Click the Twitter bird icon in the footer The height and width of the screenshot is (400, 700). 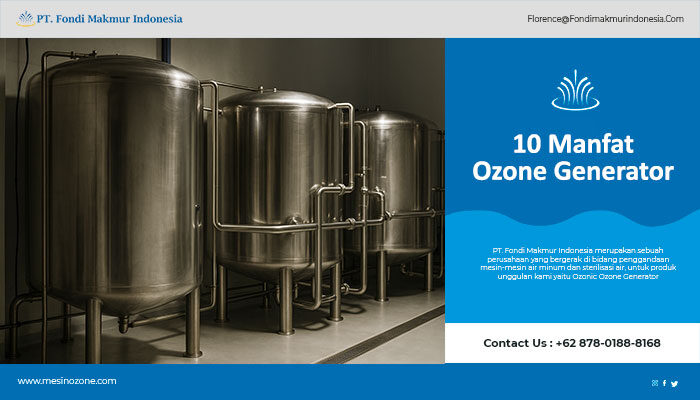(x=674, y=383)
